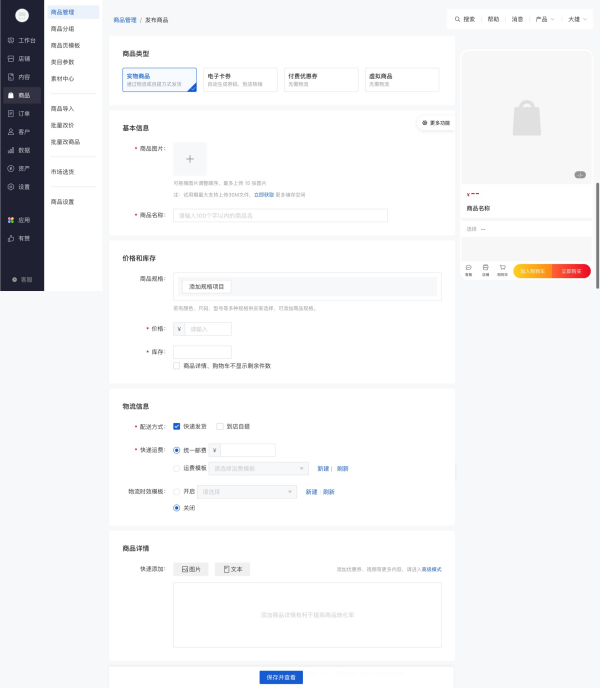The width and height of the screenshot is (600, 688).
Task: Expand the 产品 dropdown in top bar
Action: coord(545,19)
